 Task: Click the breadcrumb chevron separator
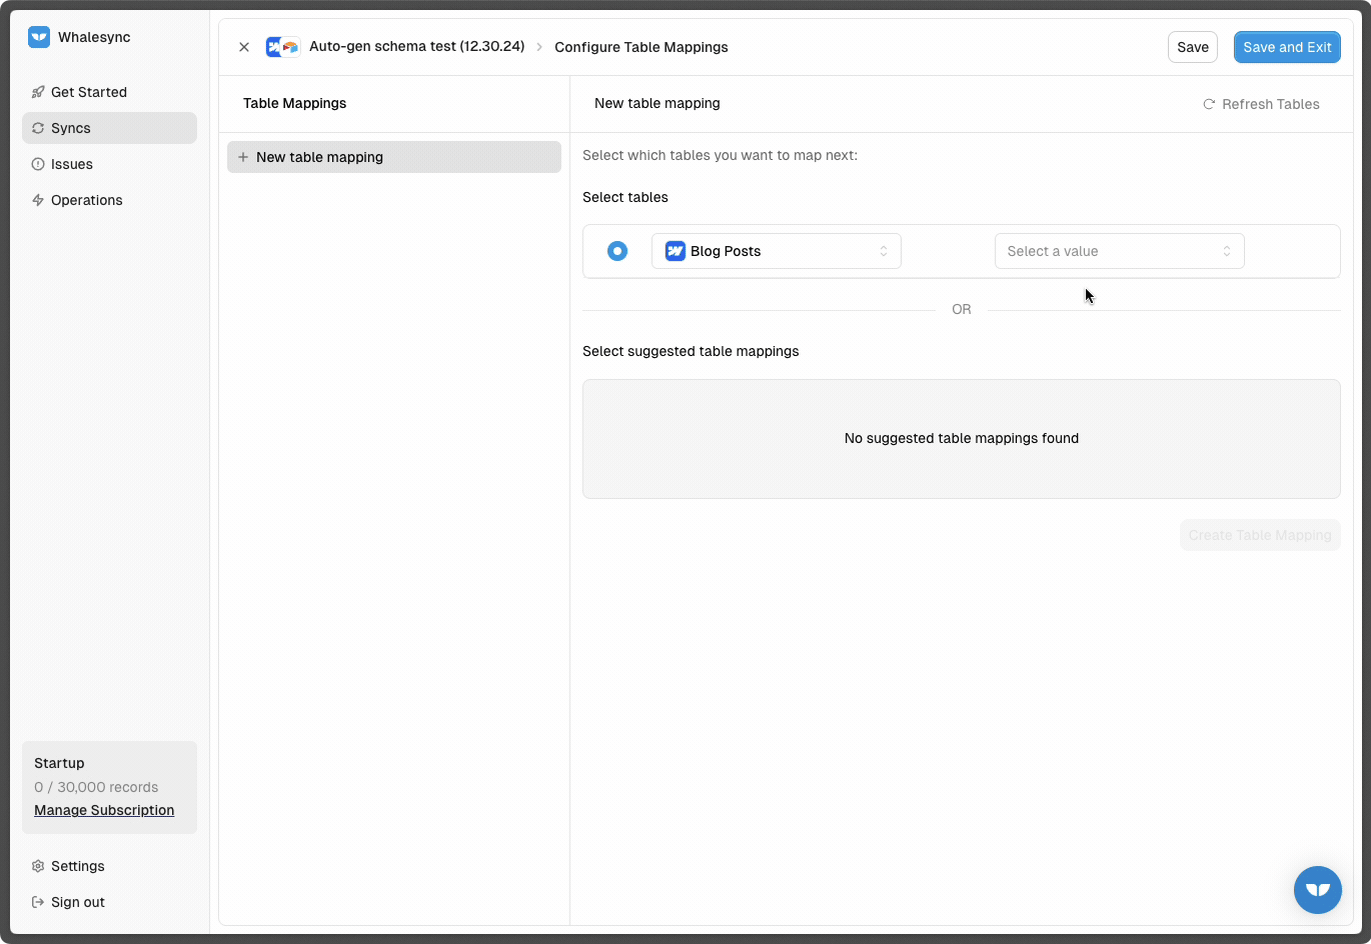540,47
